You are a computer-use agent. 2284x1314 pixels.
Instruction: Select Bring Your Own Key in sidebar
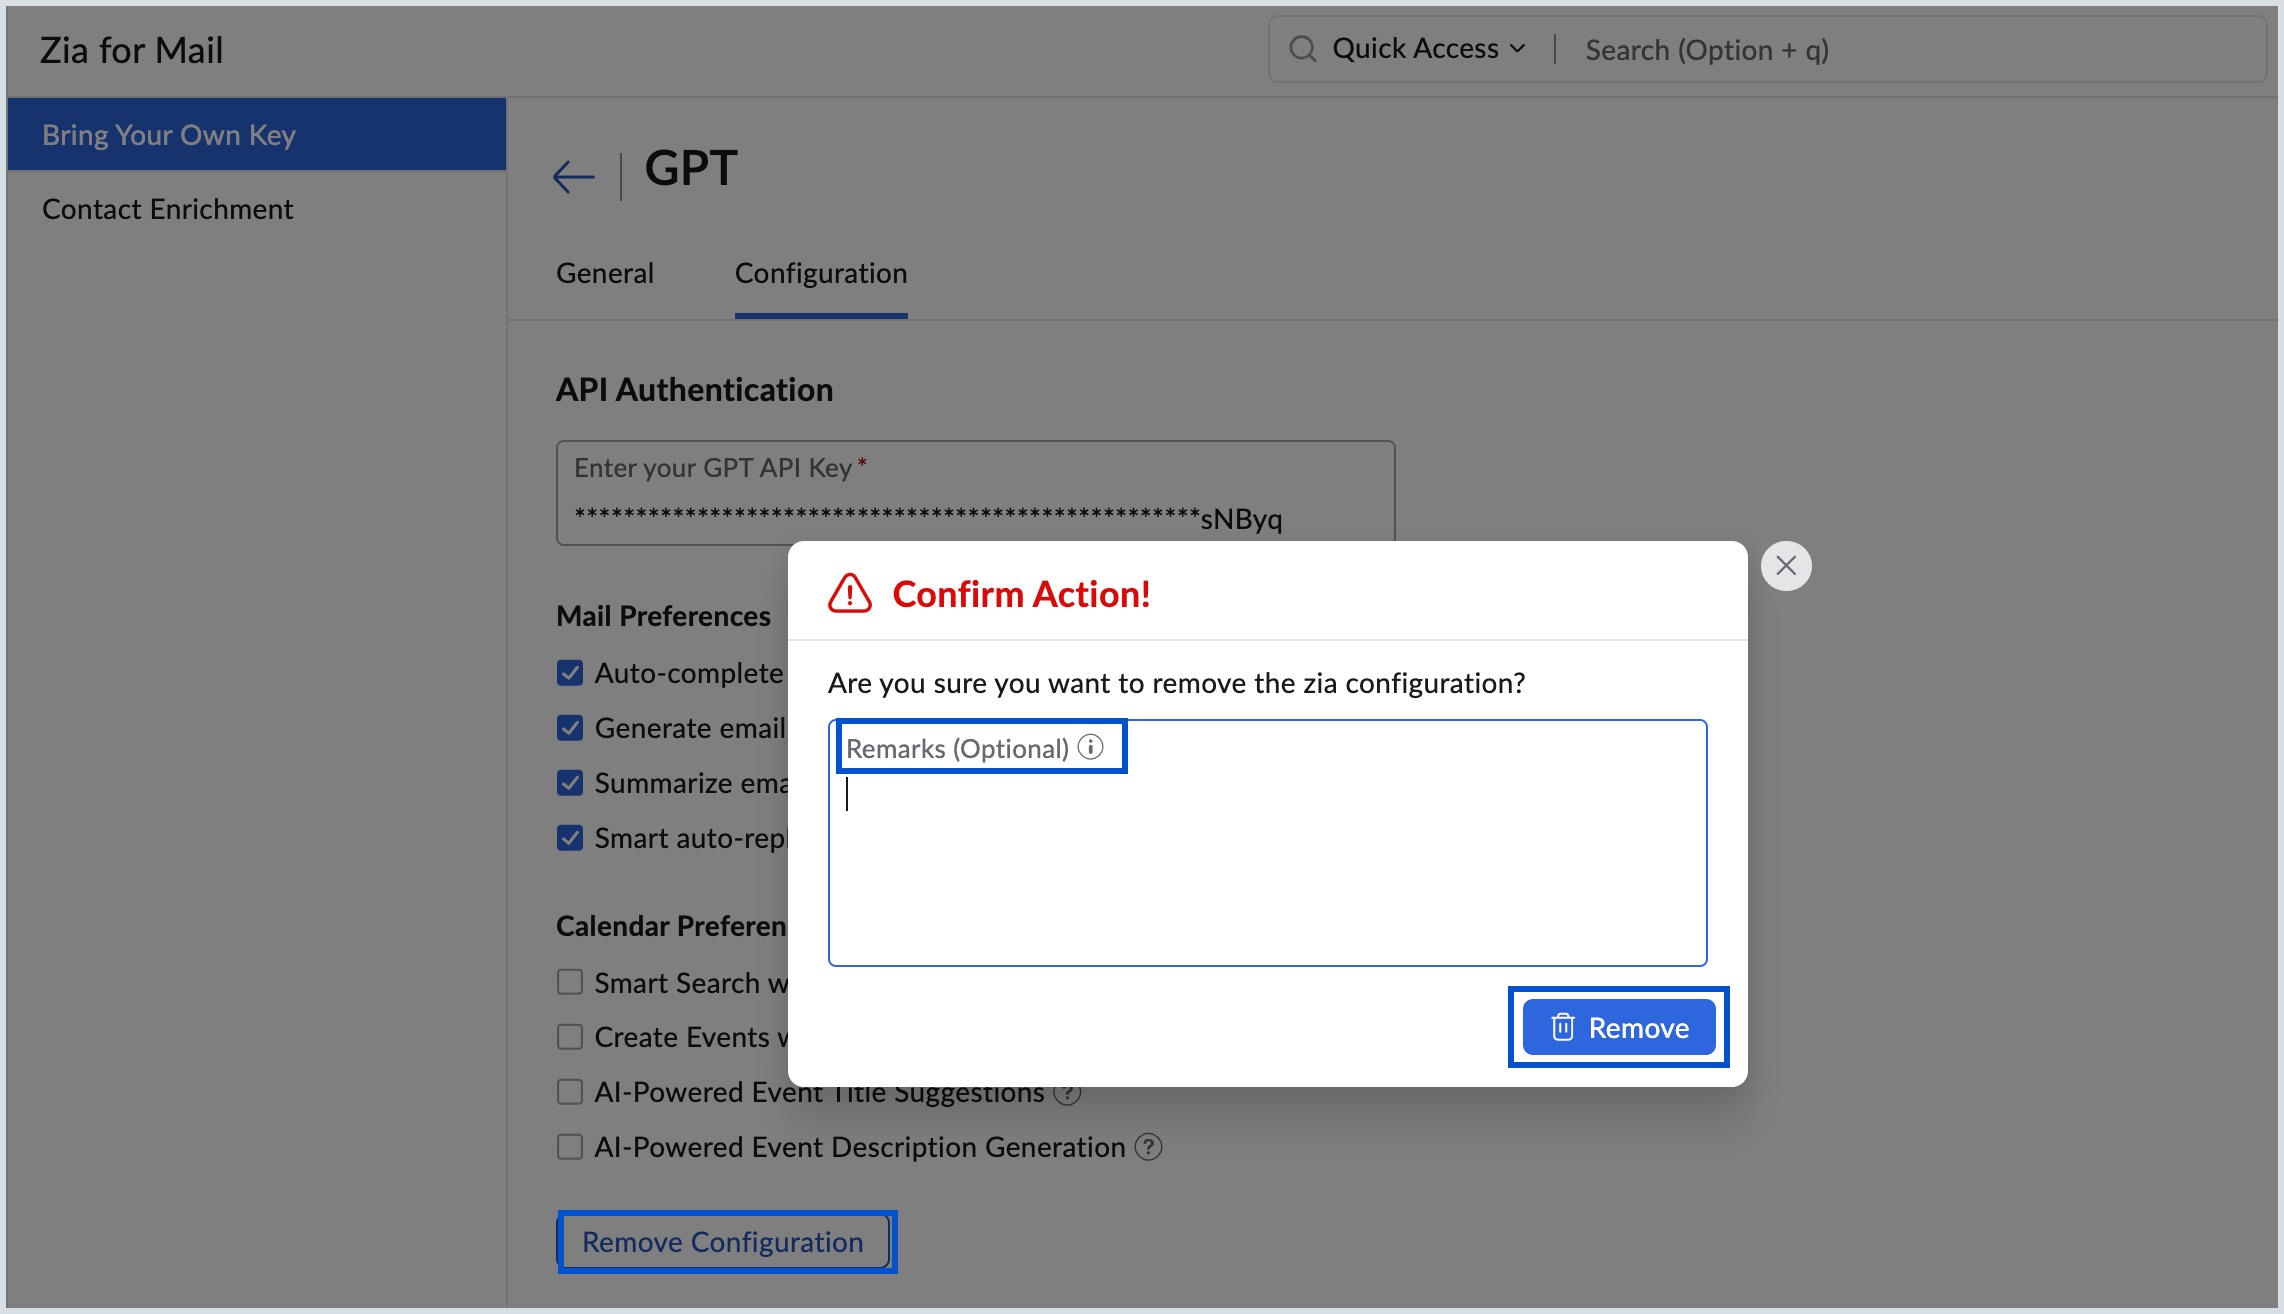pos(169,134)
